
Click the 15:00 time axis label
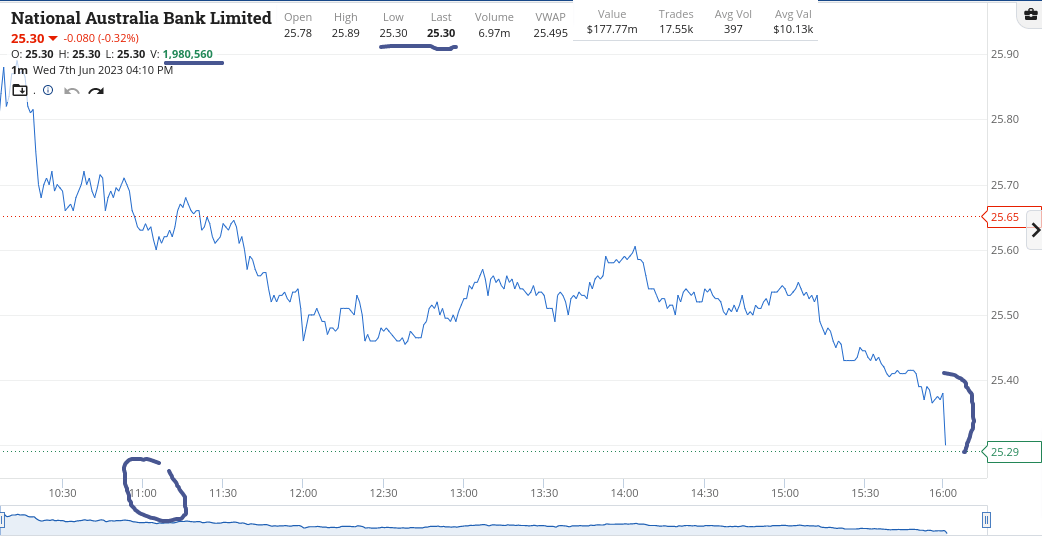[784, 494]
